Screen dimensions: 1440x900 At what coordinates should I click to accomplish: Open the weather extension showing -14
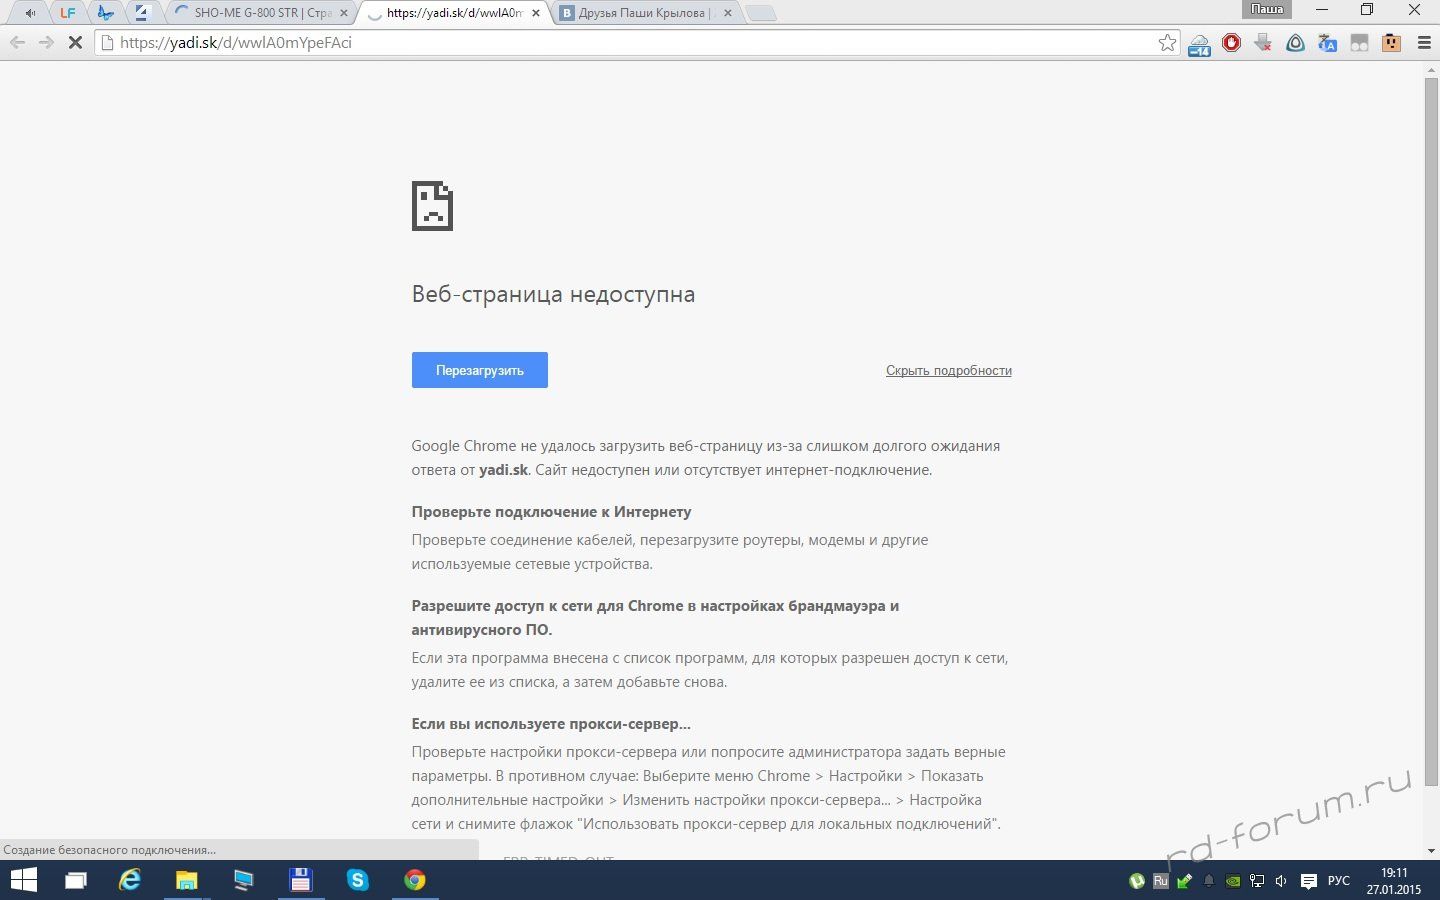(x=1199, y=44)
